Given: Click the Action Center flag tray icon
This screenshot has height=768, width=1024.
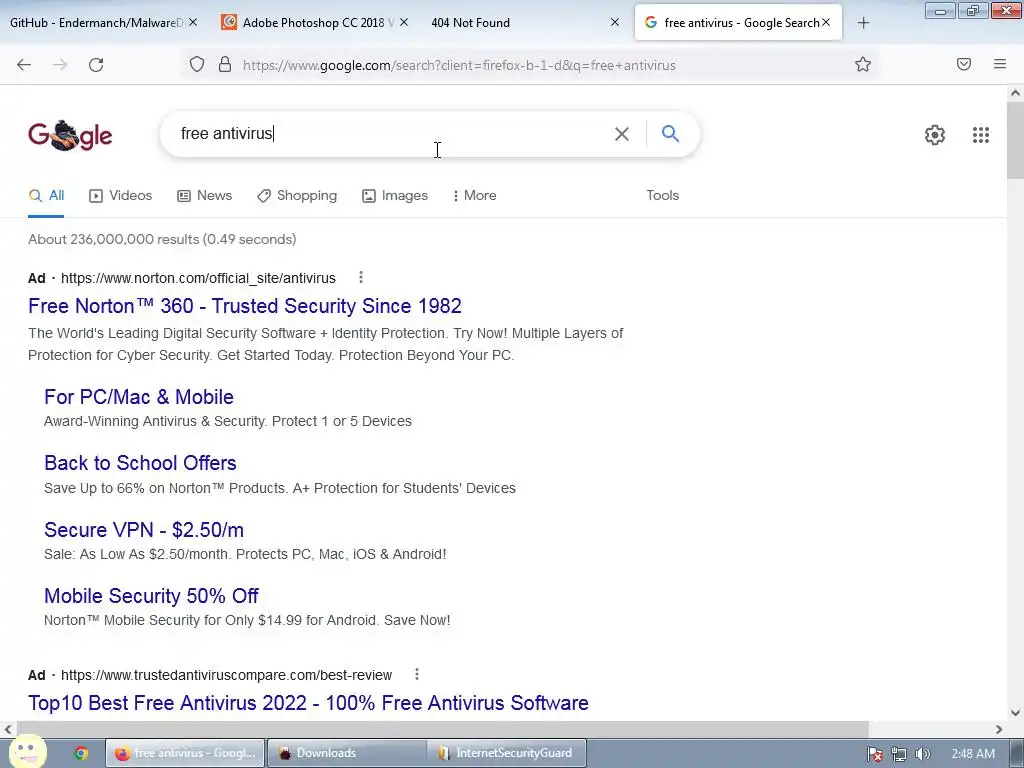Looking at the screenshot, I should (874, 754).
